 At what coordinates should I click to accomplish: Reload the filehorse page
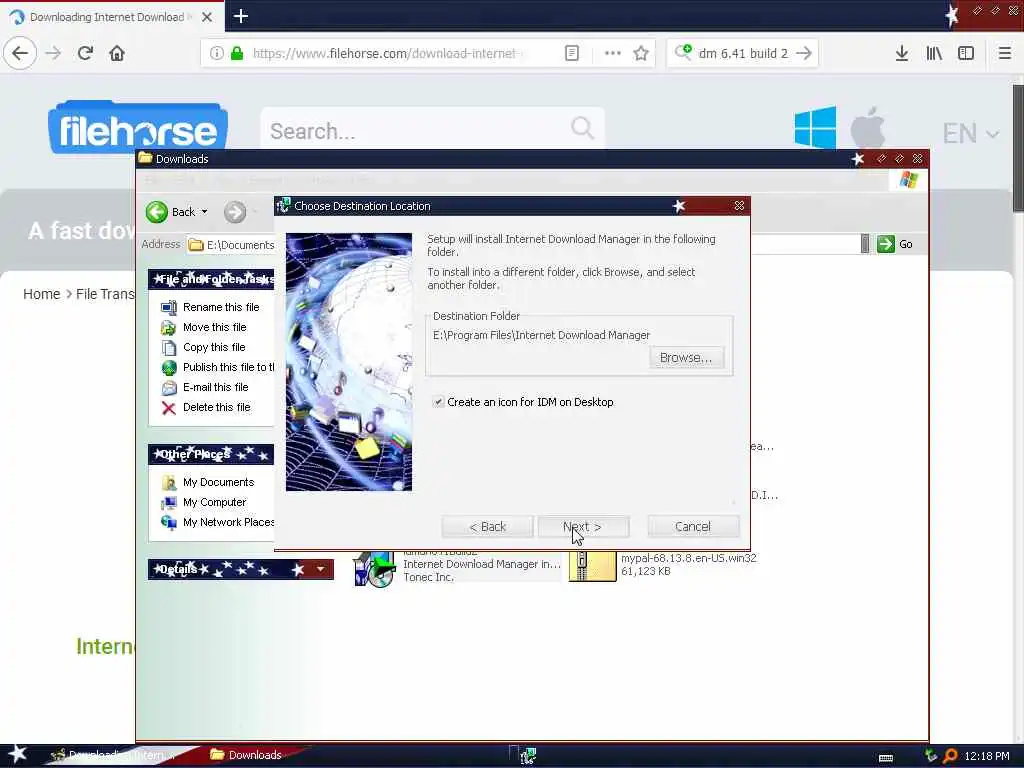[x=85, y=53]
